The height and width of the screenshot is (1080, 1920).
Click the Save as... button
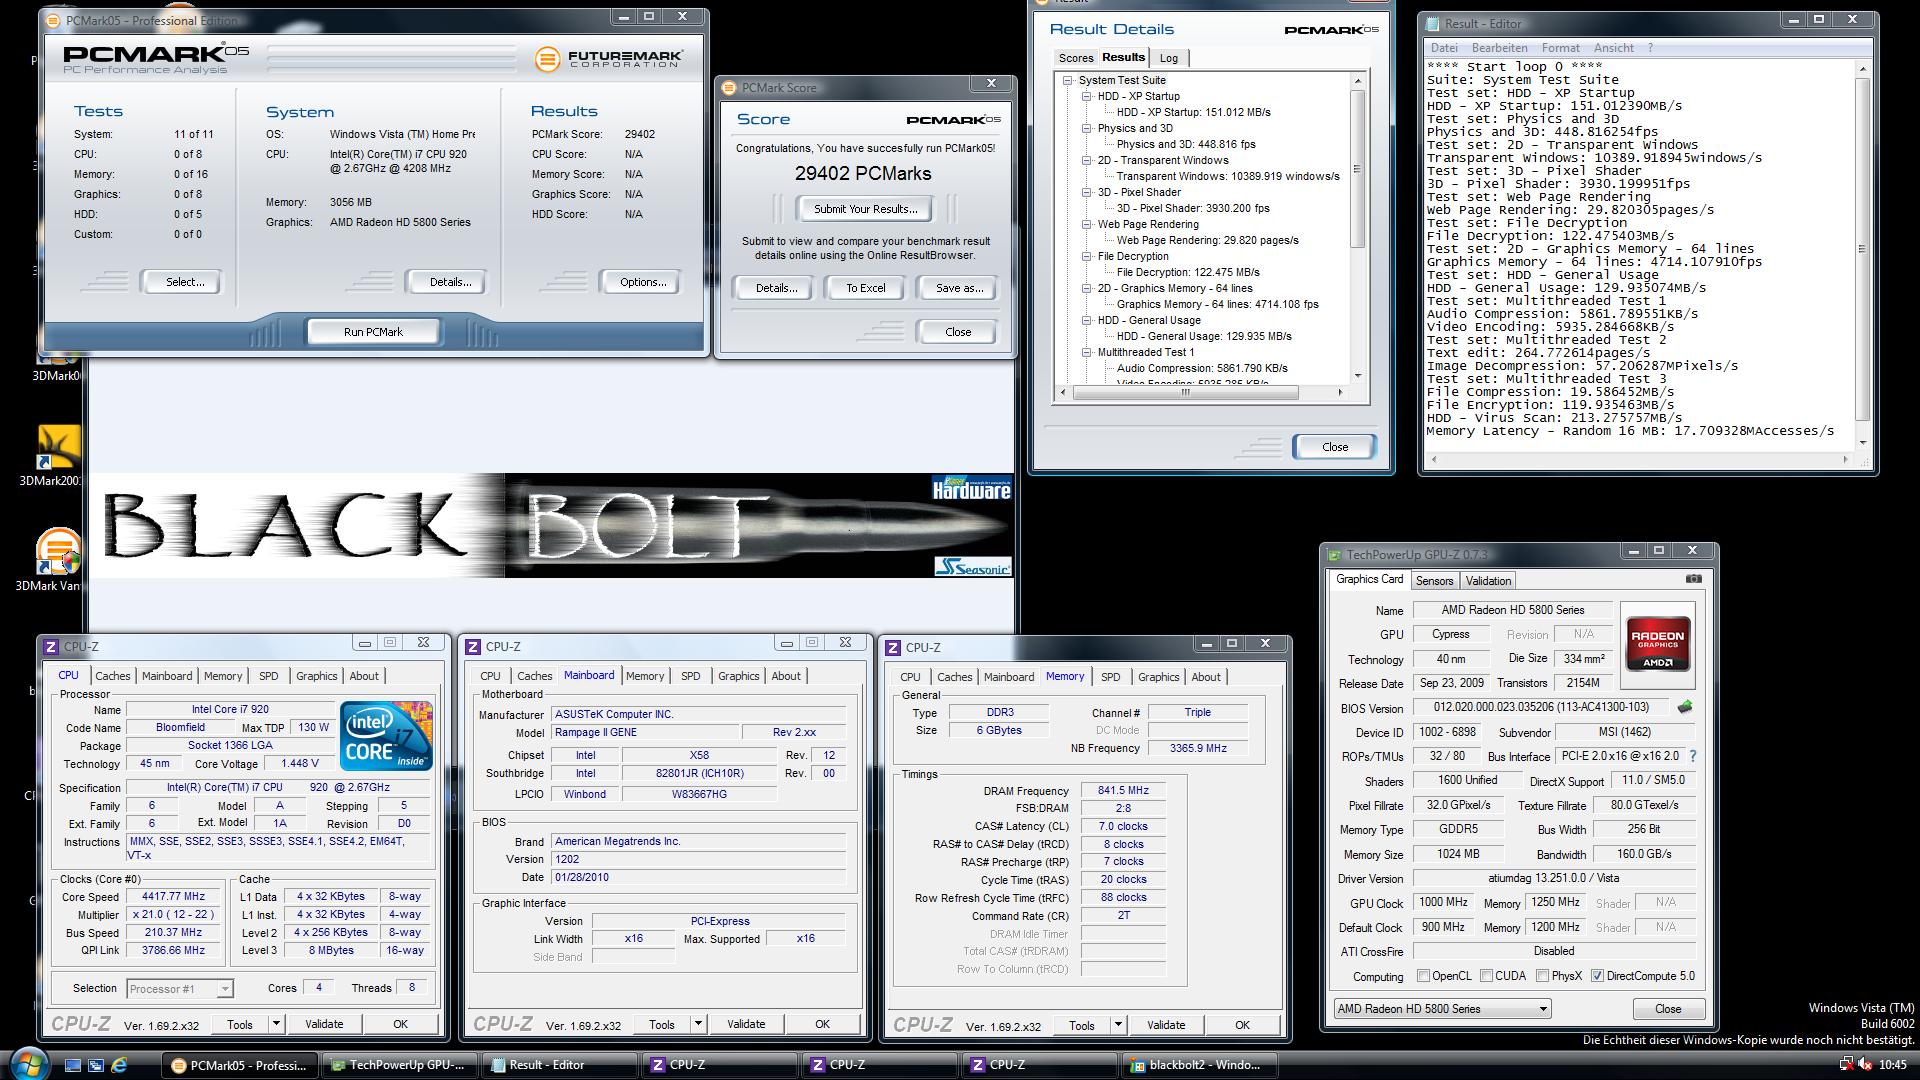click(x=958, y=288)
